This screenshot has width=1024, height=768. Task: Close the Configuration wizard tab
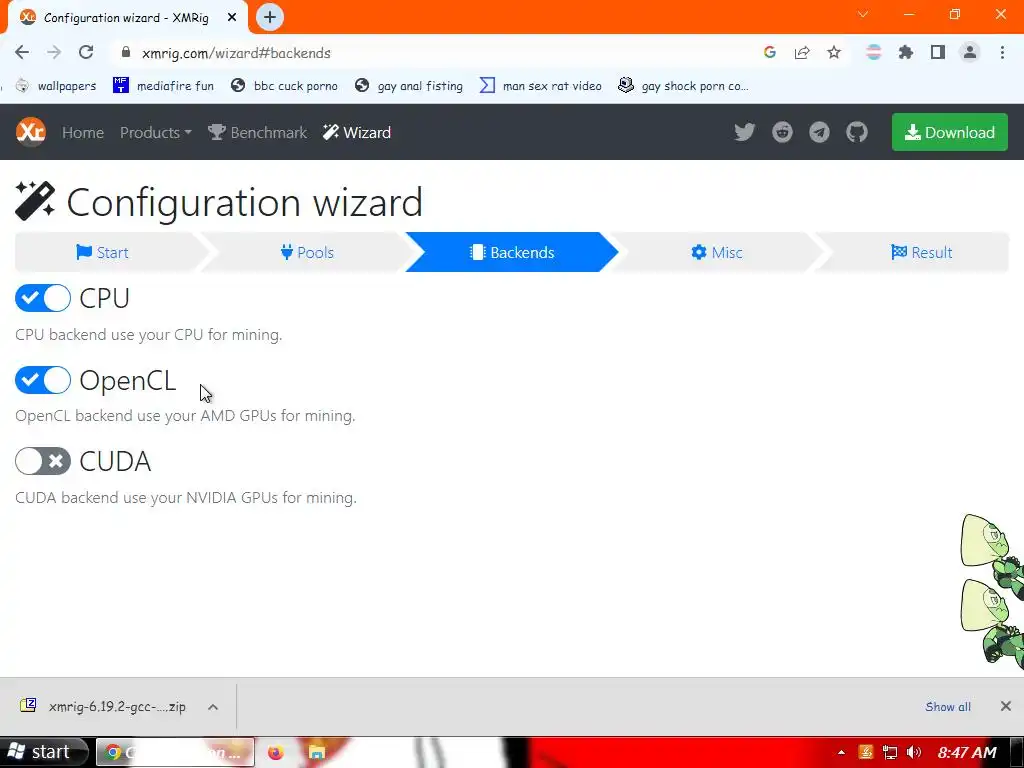(x=232, y=18)
